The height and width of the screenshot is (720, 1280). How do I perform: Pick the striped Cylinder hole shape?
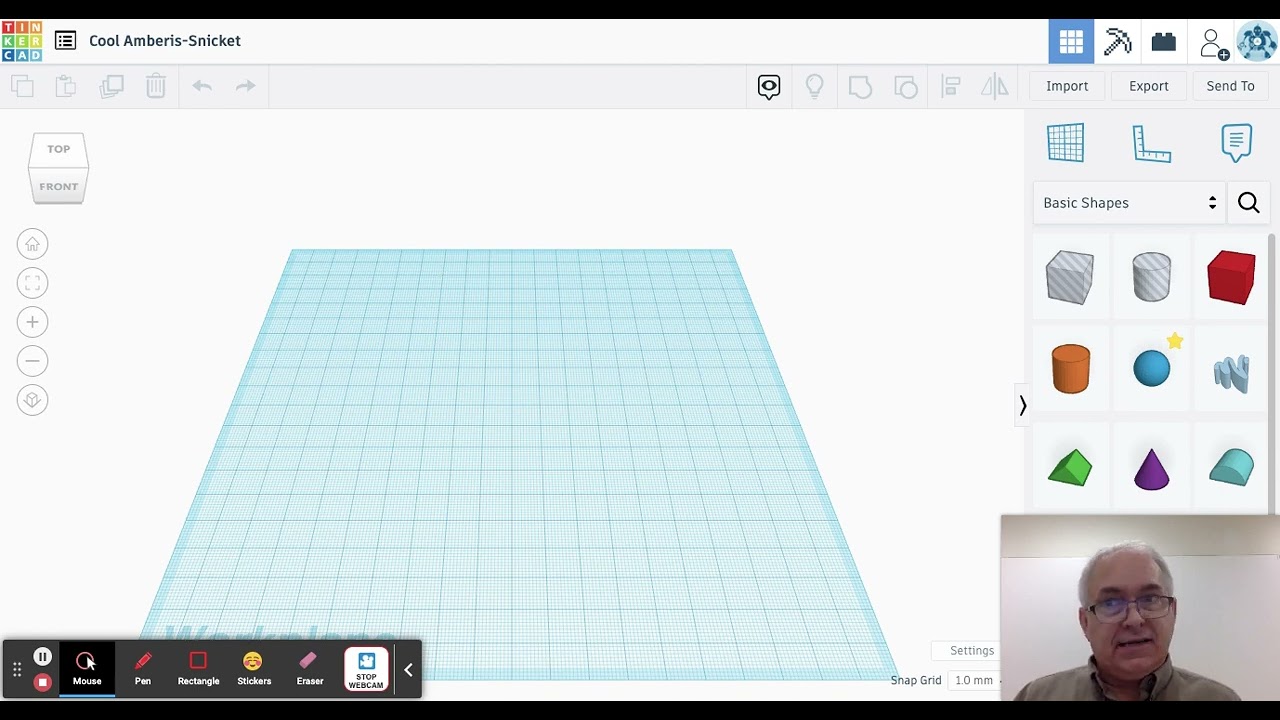[x=1151, y=277]
